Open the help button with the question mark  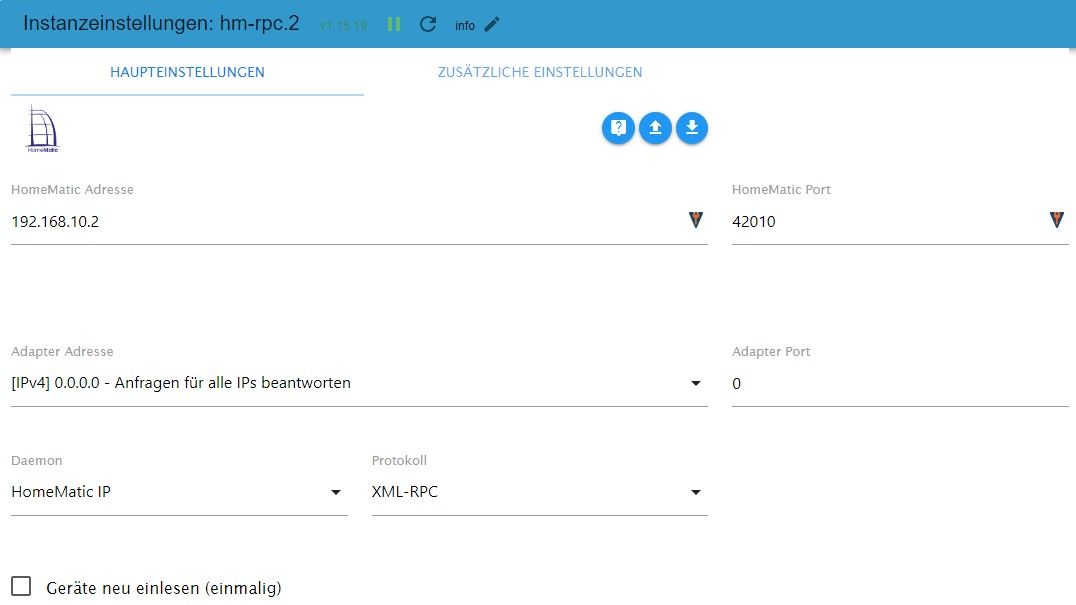pyautogui.click(x=618, y=128)
